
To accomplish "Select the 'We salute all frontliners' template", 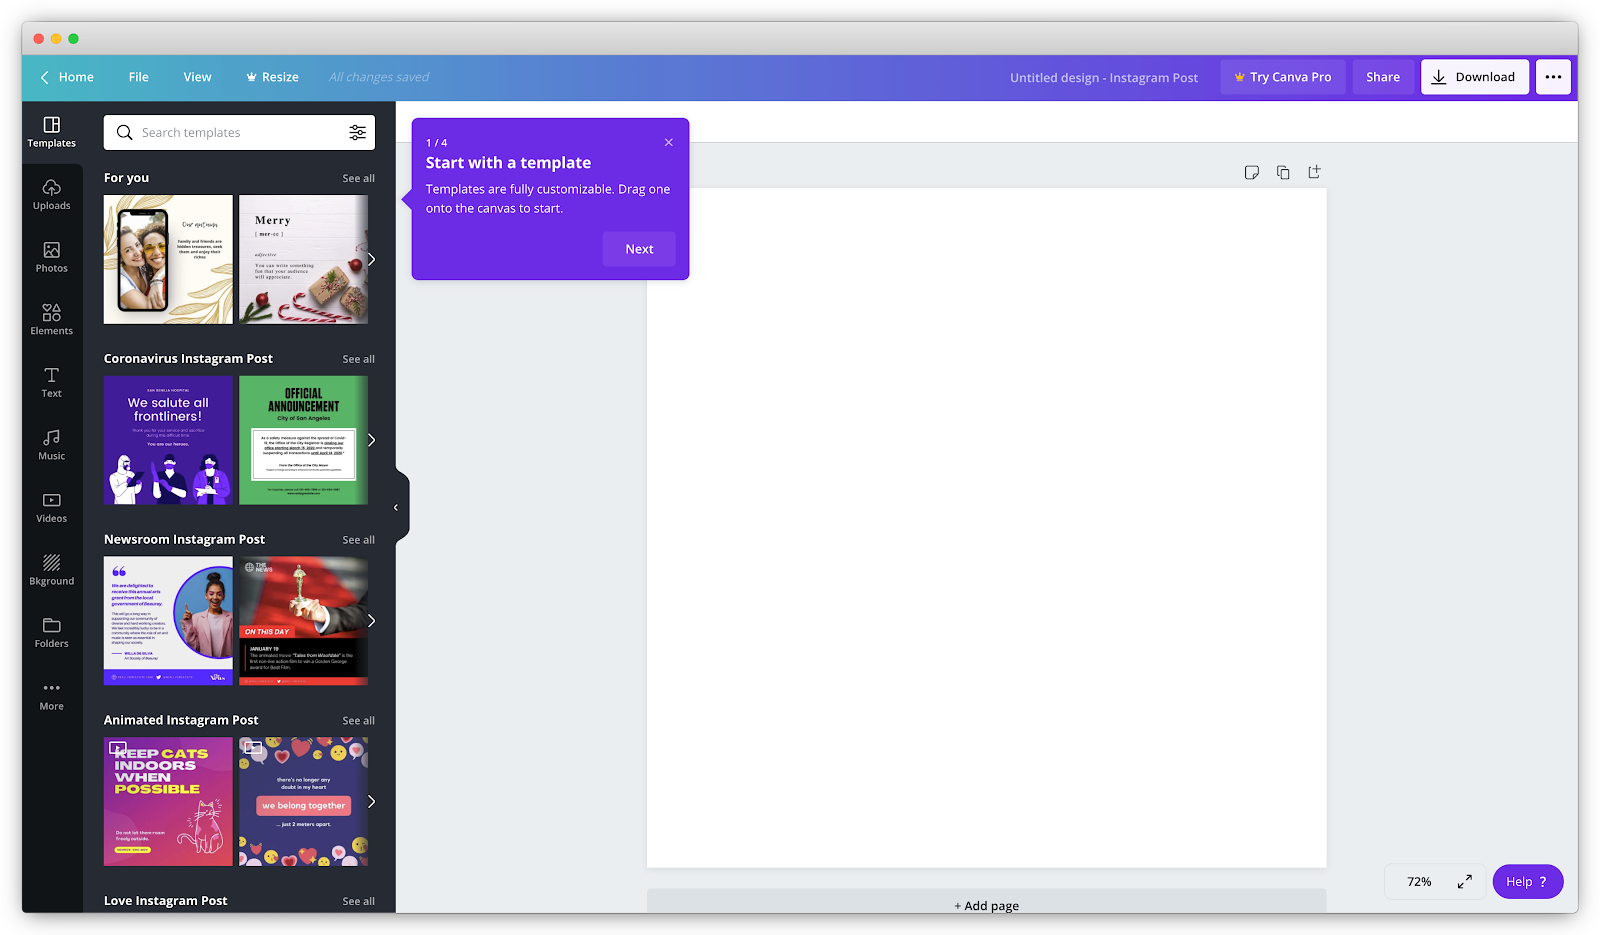I will (x=168, y=440).
